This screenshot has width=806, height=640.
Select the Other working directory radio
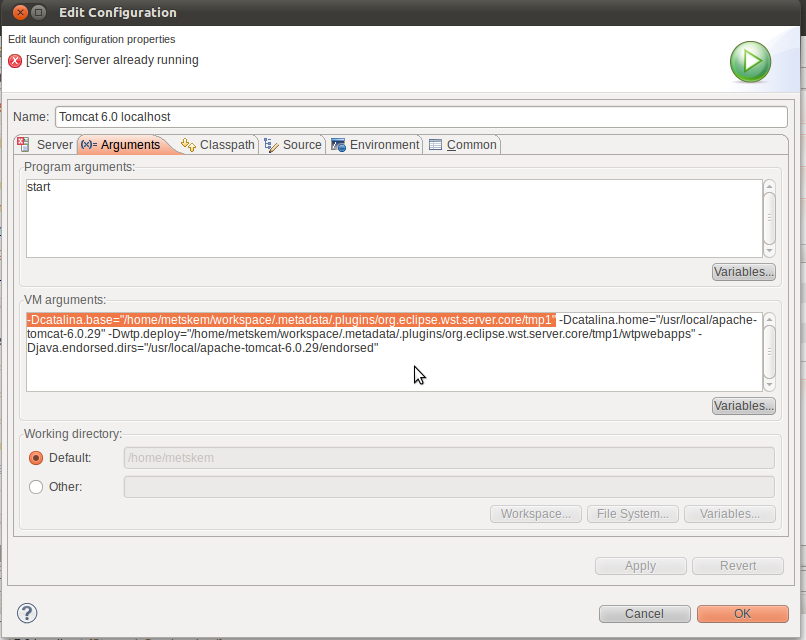36,487
